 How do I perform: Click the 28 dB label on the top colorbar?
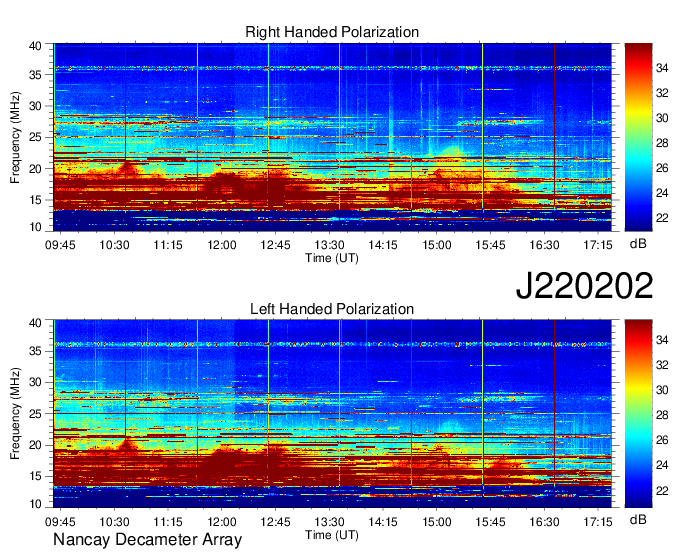(662, 143)
